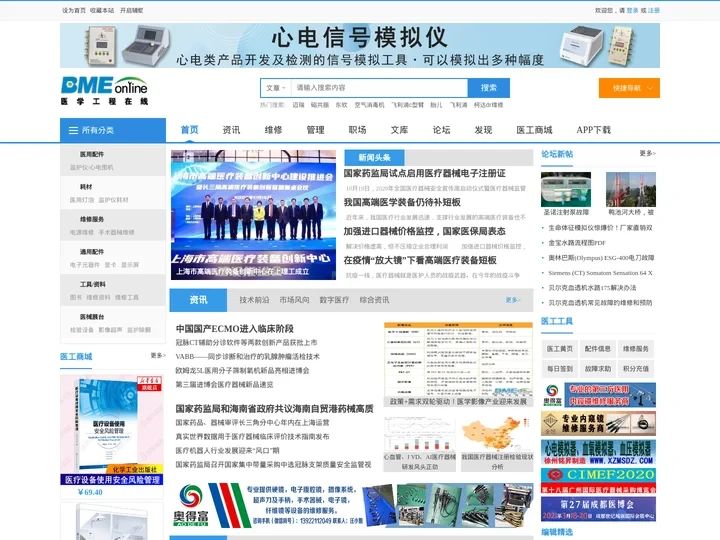720x540 pixels.
Task: Open the 工具/资料 category
Action: [x=93, y=284]
